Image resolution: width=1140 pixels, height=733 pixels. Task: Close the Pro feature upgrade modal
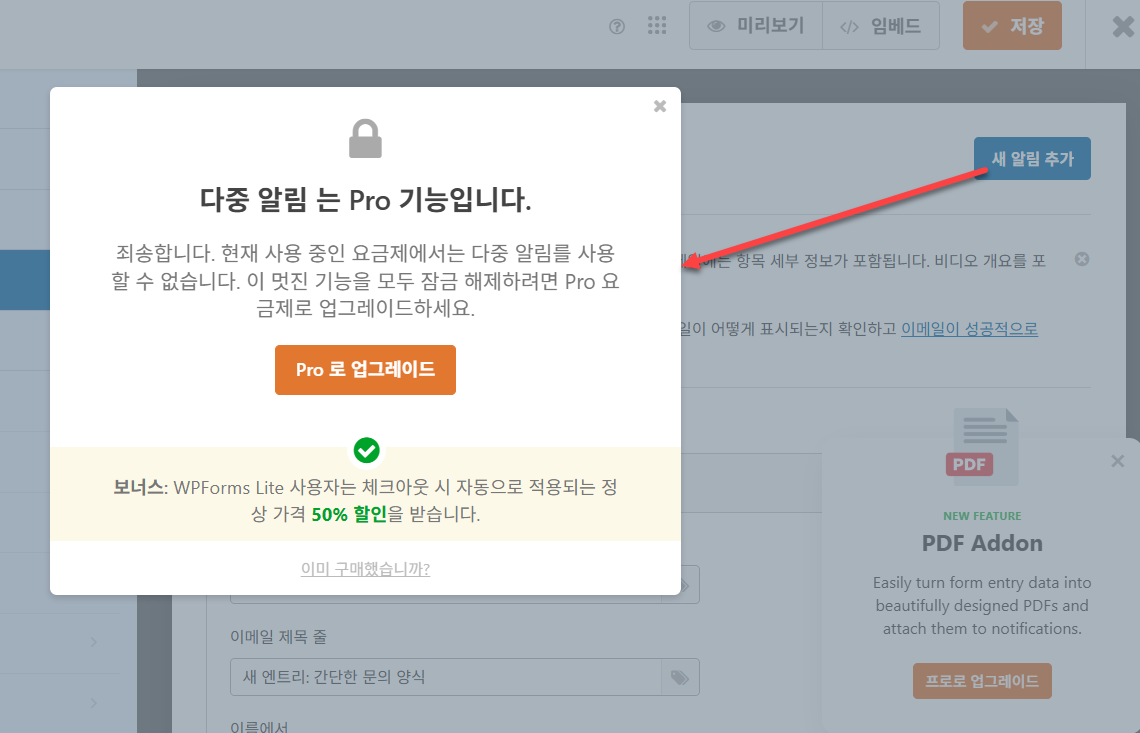click(x=659, y=106)
